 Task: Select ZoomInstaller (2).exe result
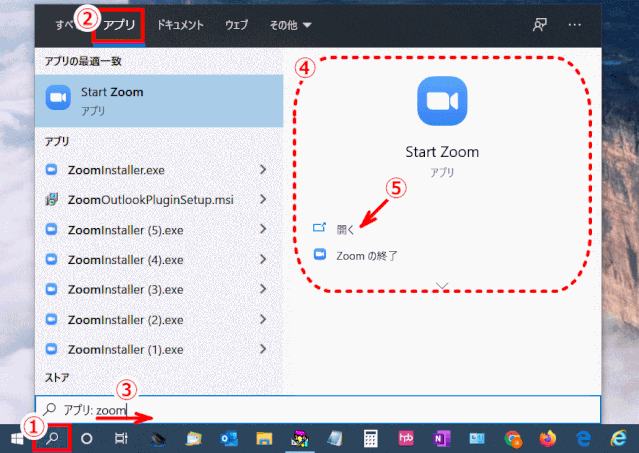(159, 319)
